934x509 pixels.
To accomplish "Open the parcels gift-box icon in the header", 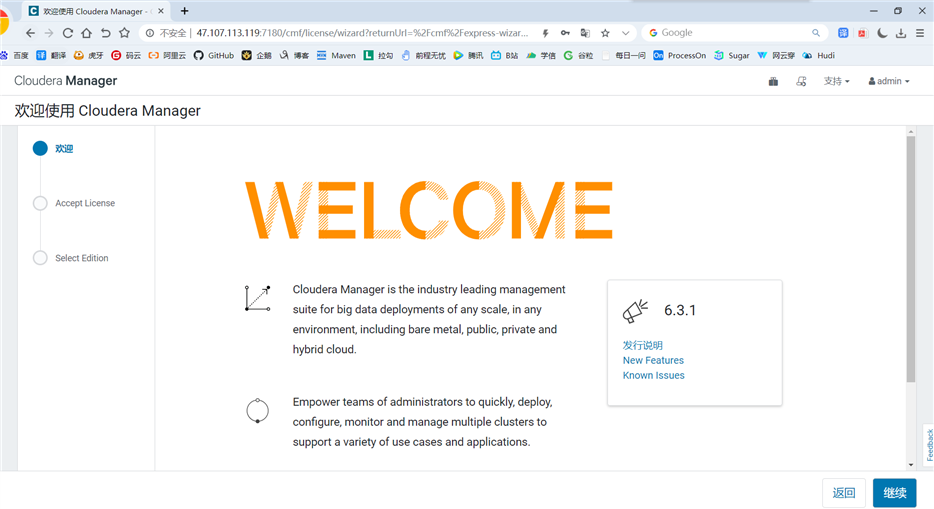I will click(x=773, y=82).
